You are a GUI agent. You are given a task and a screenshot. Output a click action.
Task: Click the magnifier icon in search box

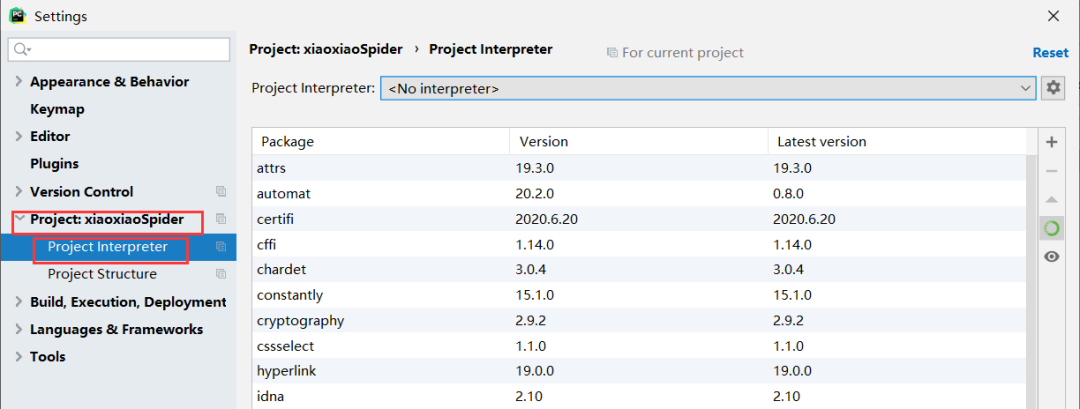(21, 49)
